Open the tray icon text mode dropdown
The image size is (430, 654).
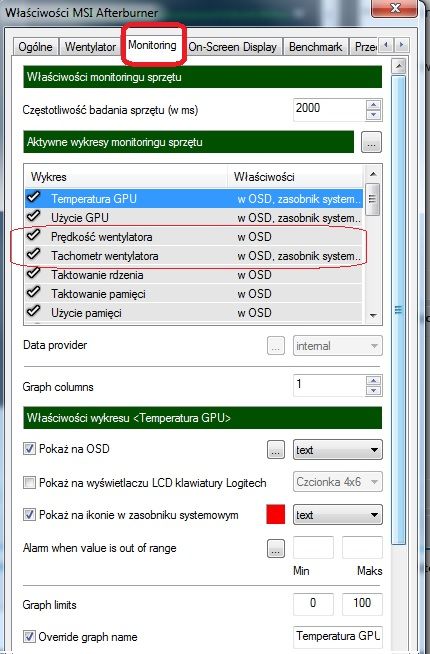click(x=337, y=515)
